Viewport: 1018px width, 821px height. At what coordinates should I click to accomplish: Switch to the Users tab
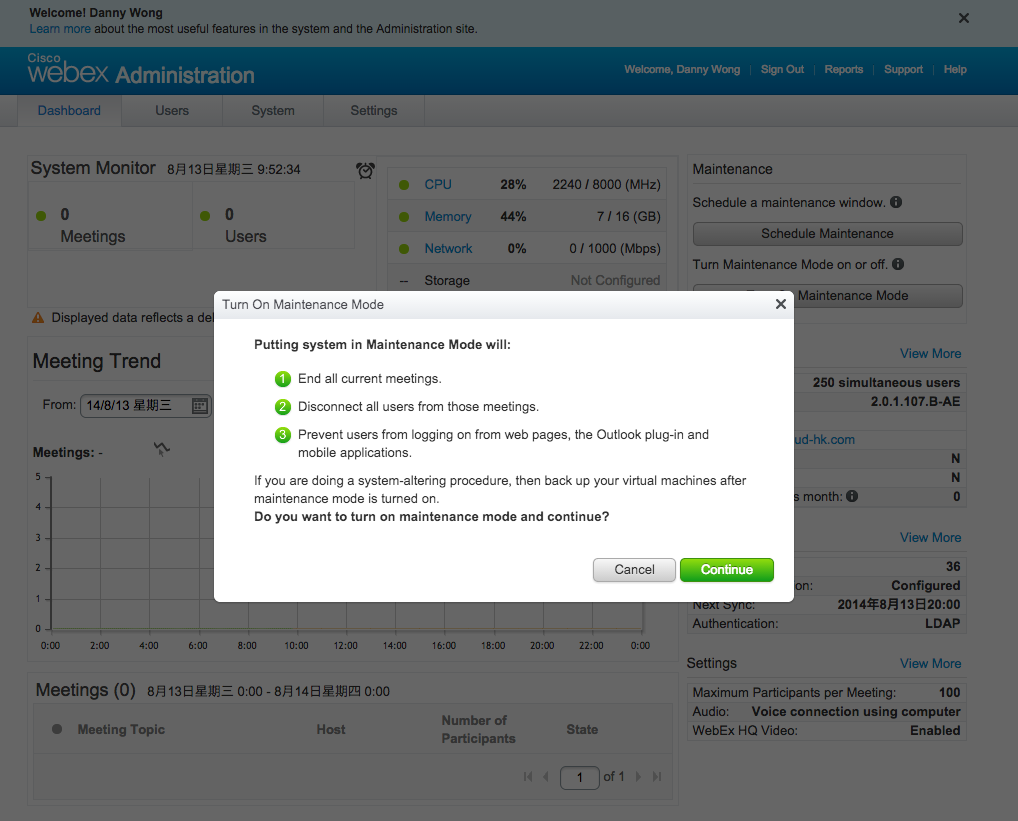pyautogui.click(x=171, y=110)
